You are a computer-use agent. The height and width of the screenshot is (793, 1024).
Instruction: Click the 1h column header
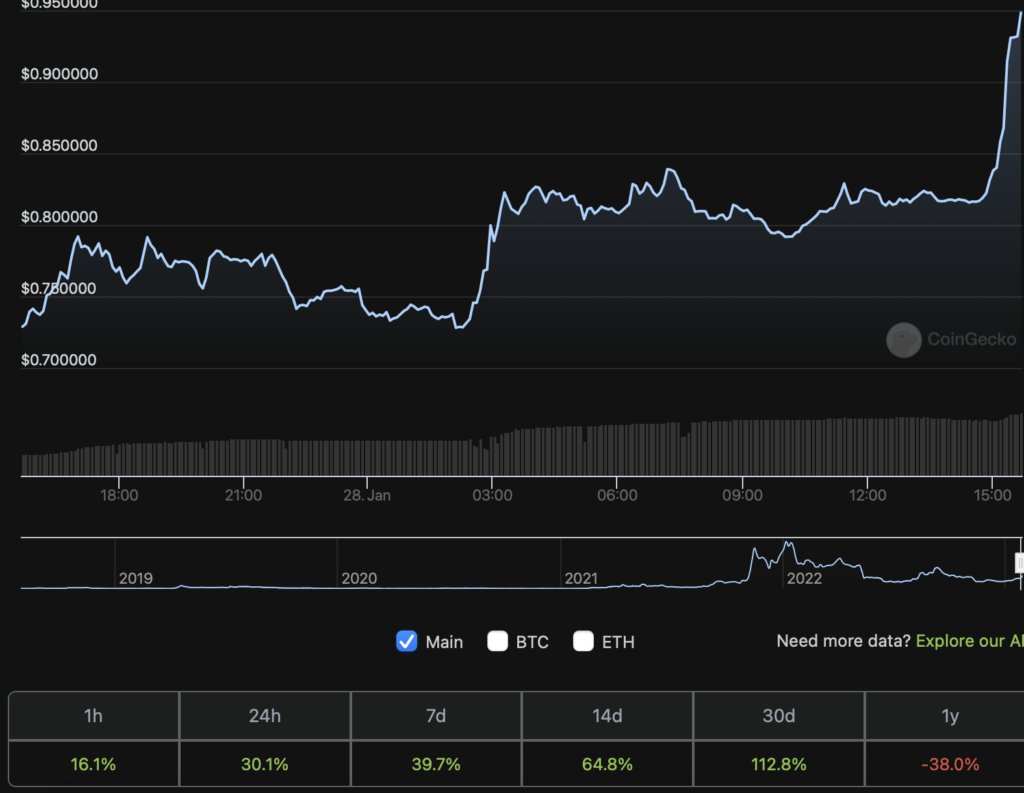tap(93, 716)
